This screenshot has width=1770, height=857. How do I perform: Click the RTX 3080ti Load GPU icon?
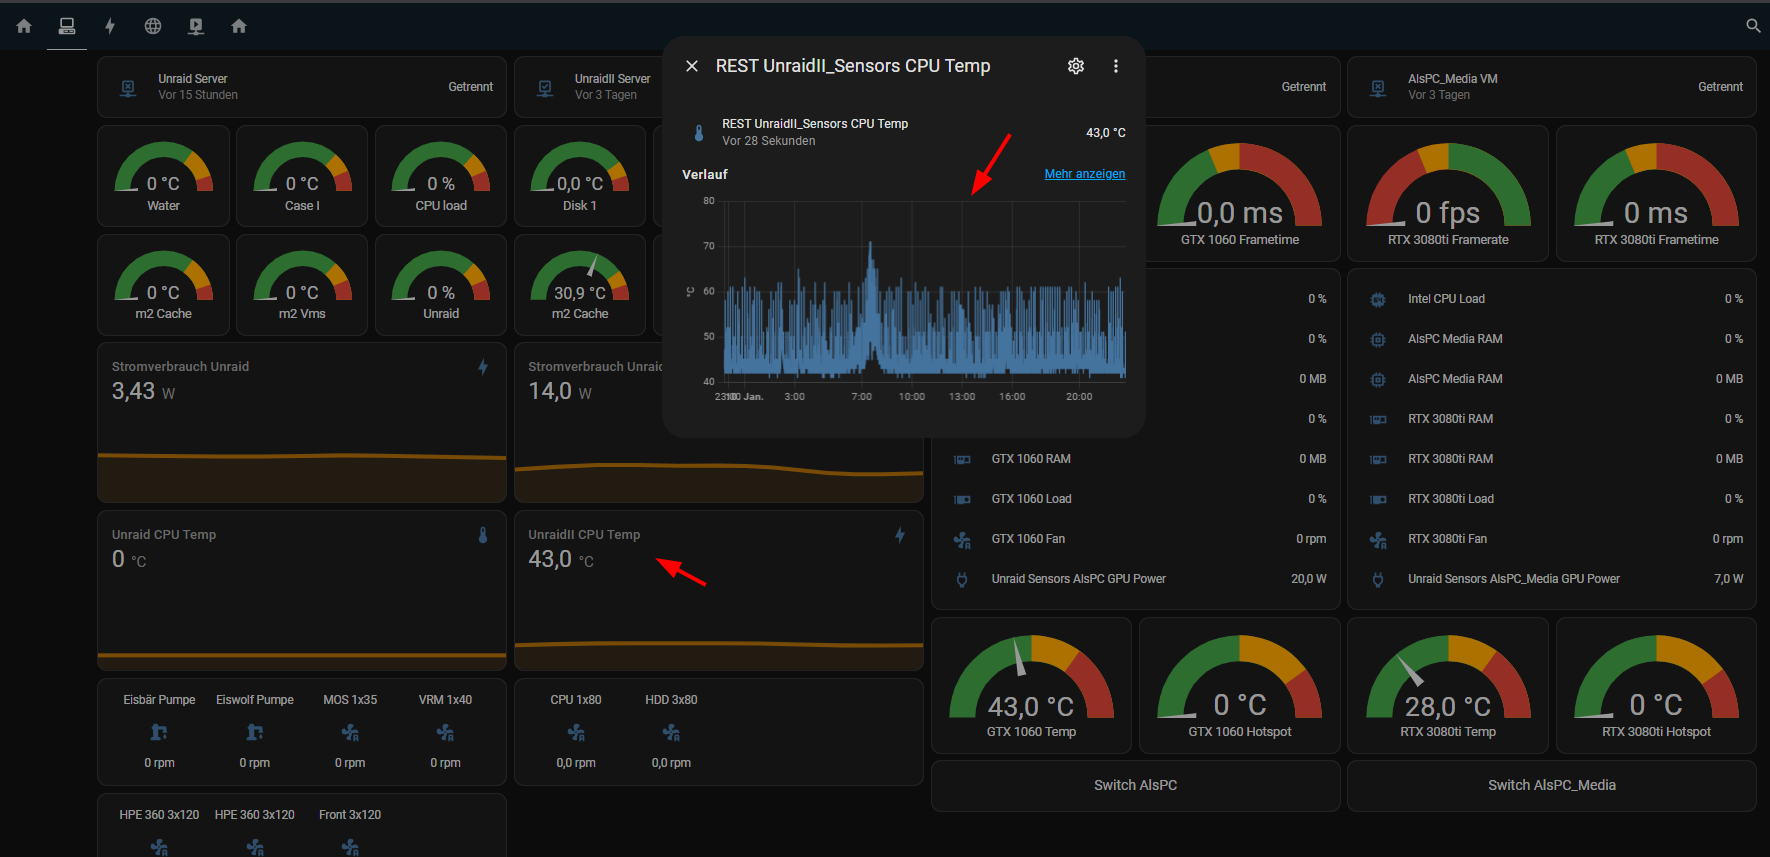(1378, 499)
